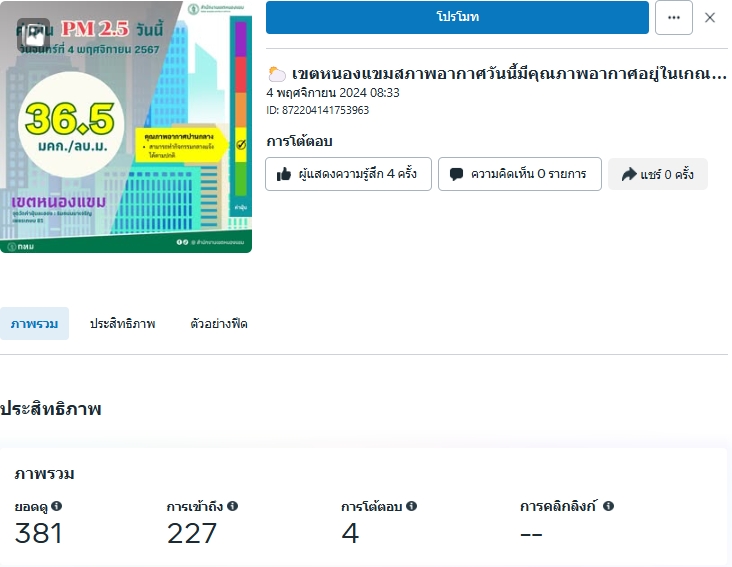Open the post title starting เขตหนองแขม

click(509, 74)
